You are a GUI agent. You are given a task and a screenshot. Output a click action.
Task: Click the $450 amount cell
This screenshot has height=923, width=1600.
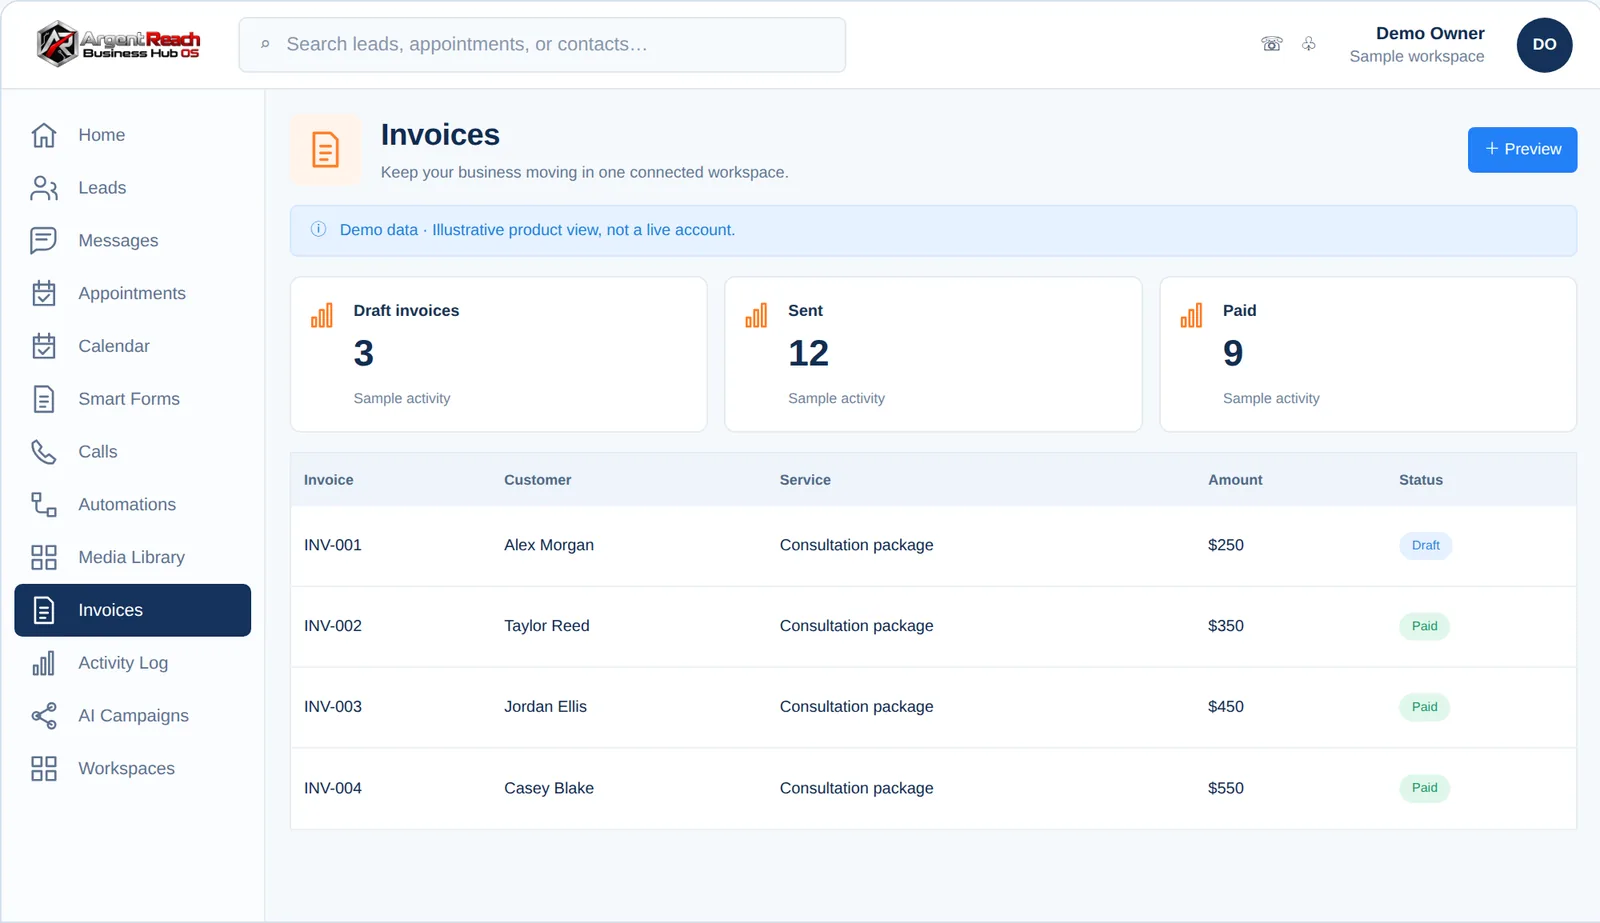[1226, 707]
